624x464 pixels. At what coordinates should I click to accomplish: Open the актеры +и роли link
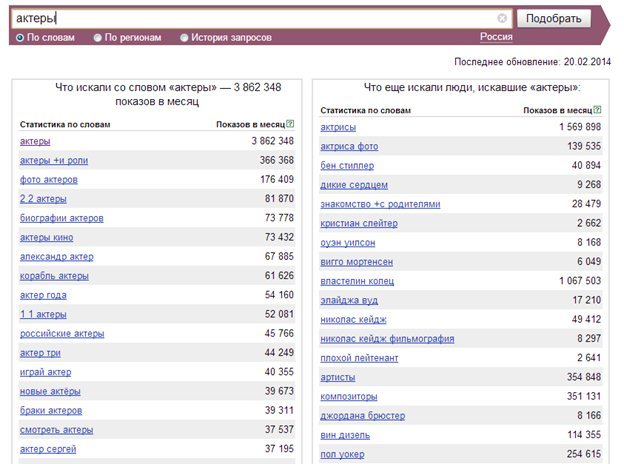click(x=54, y=160)
